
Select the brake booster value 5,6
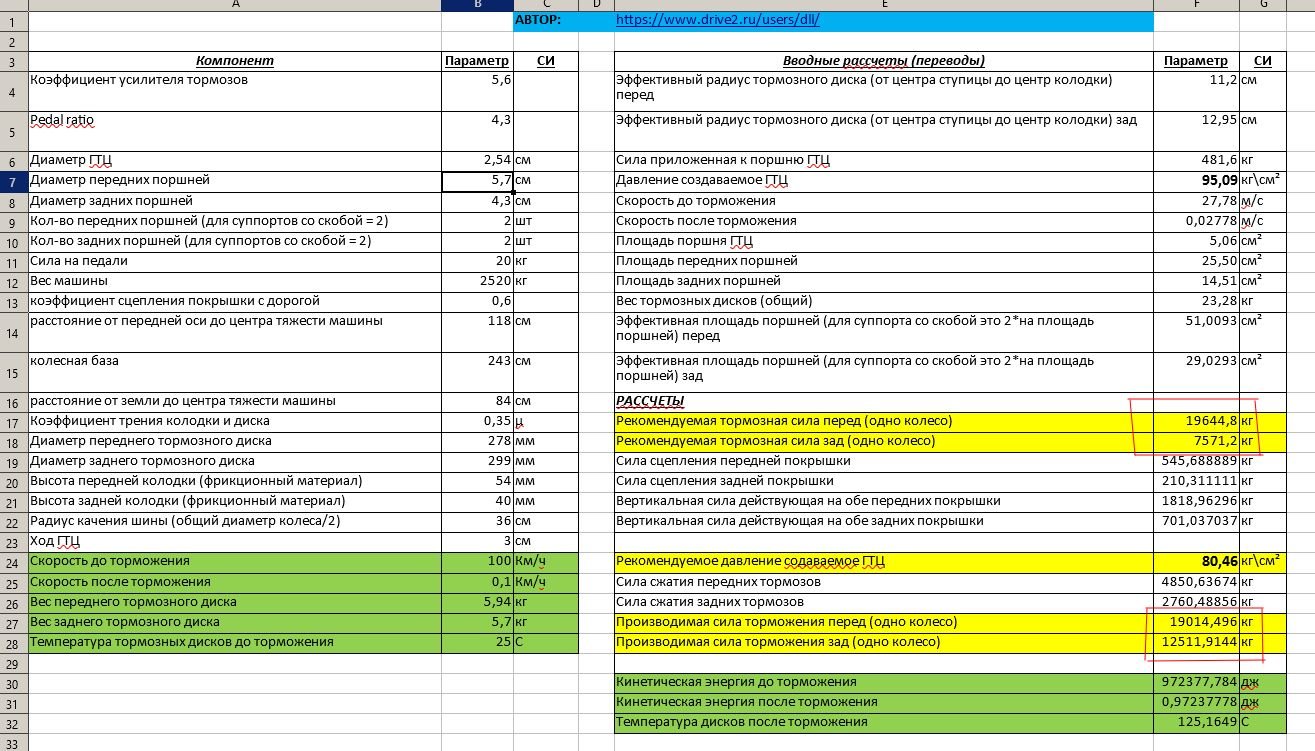point(477,91)
